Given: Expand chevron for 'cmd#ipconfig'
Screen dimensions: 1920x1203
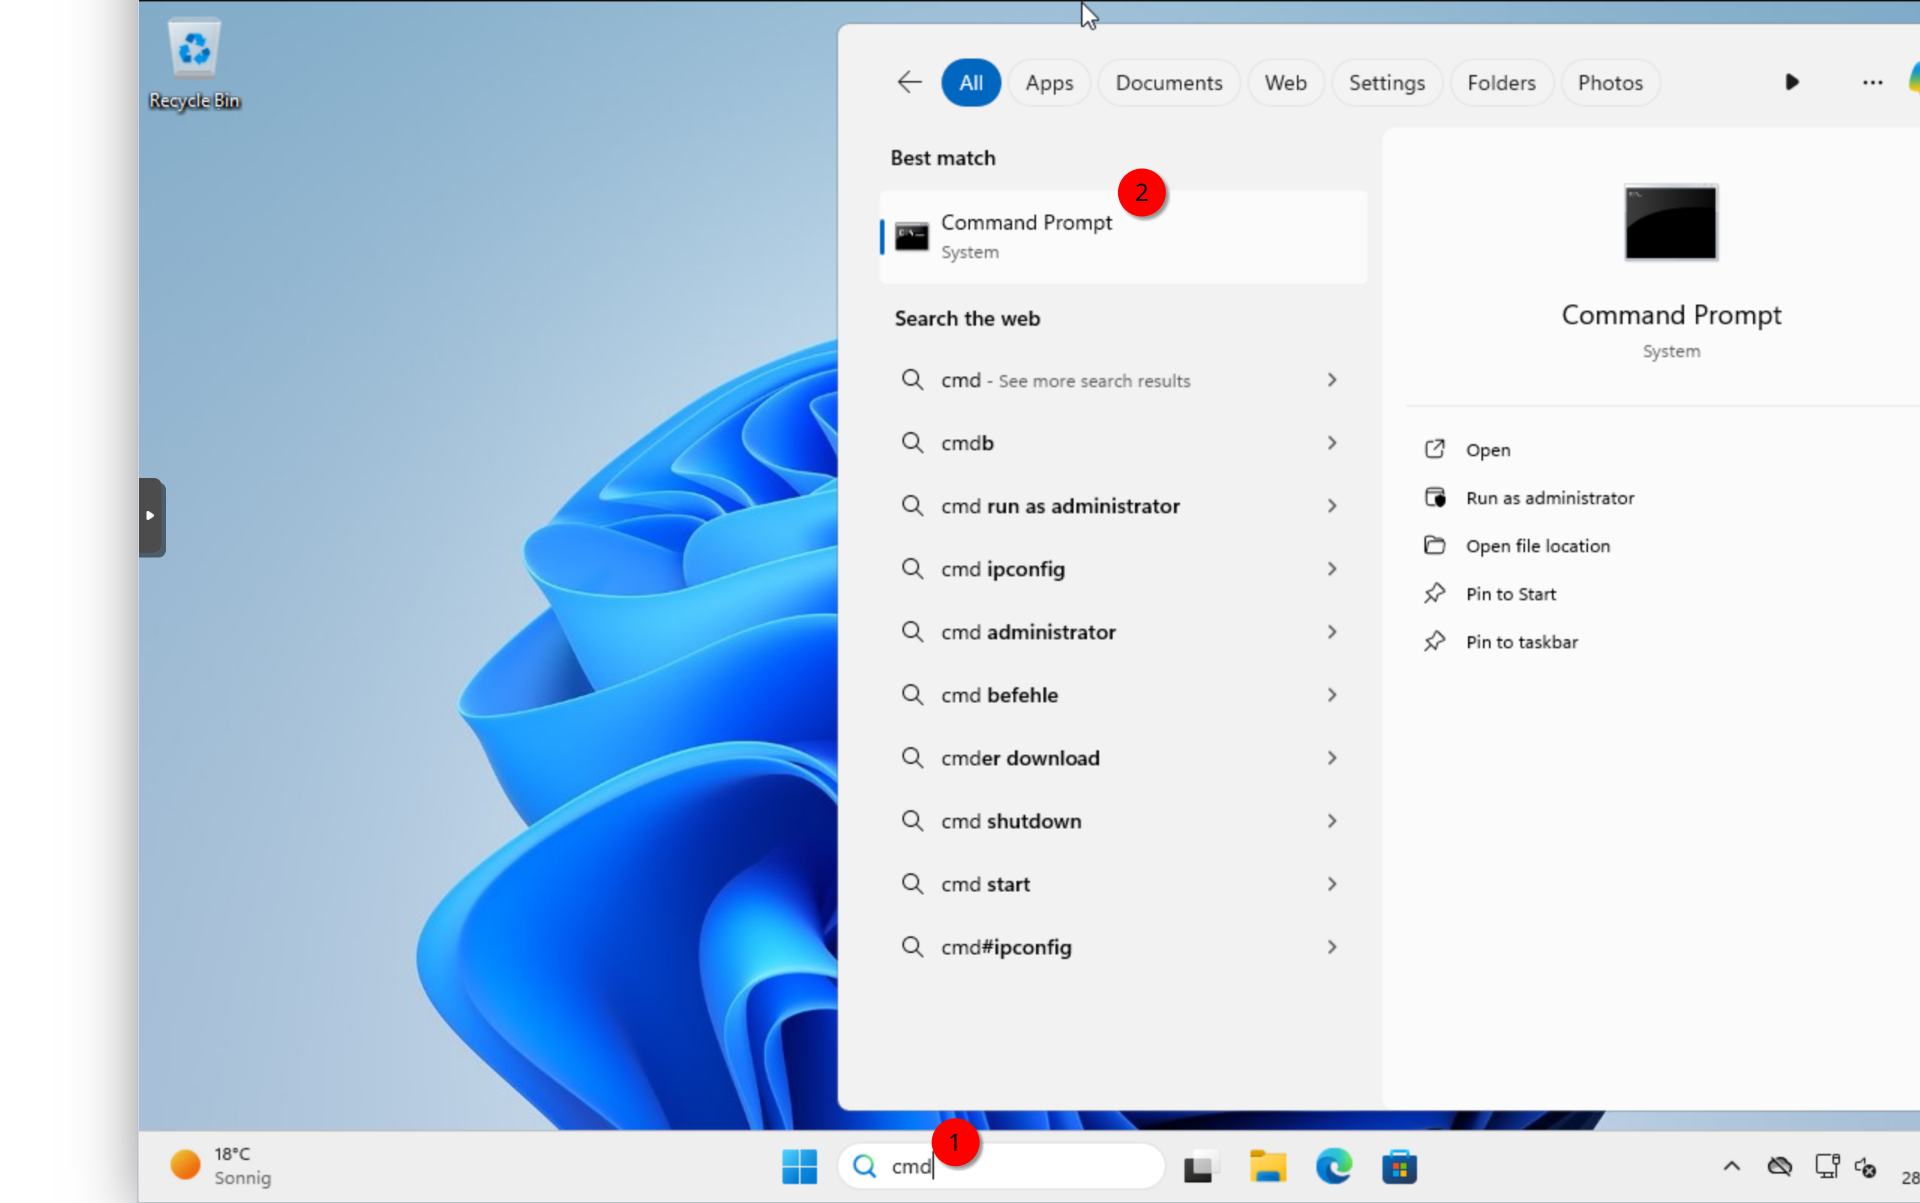Looking at the screenshot, I should 1332,947.
